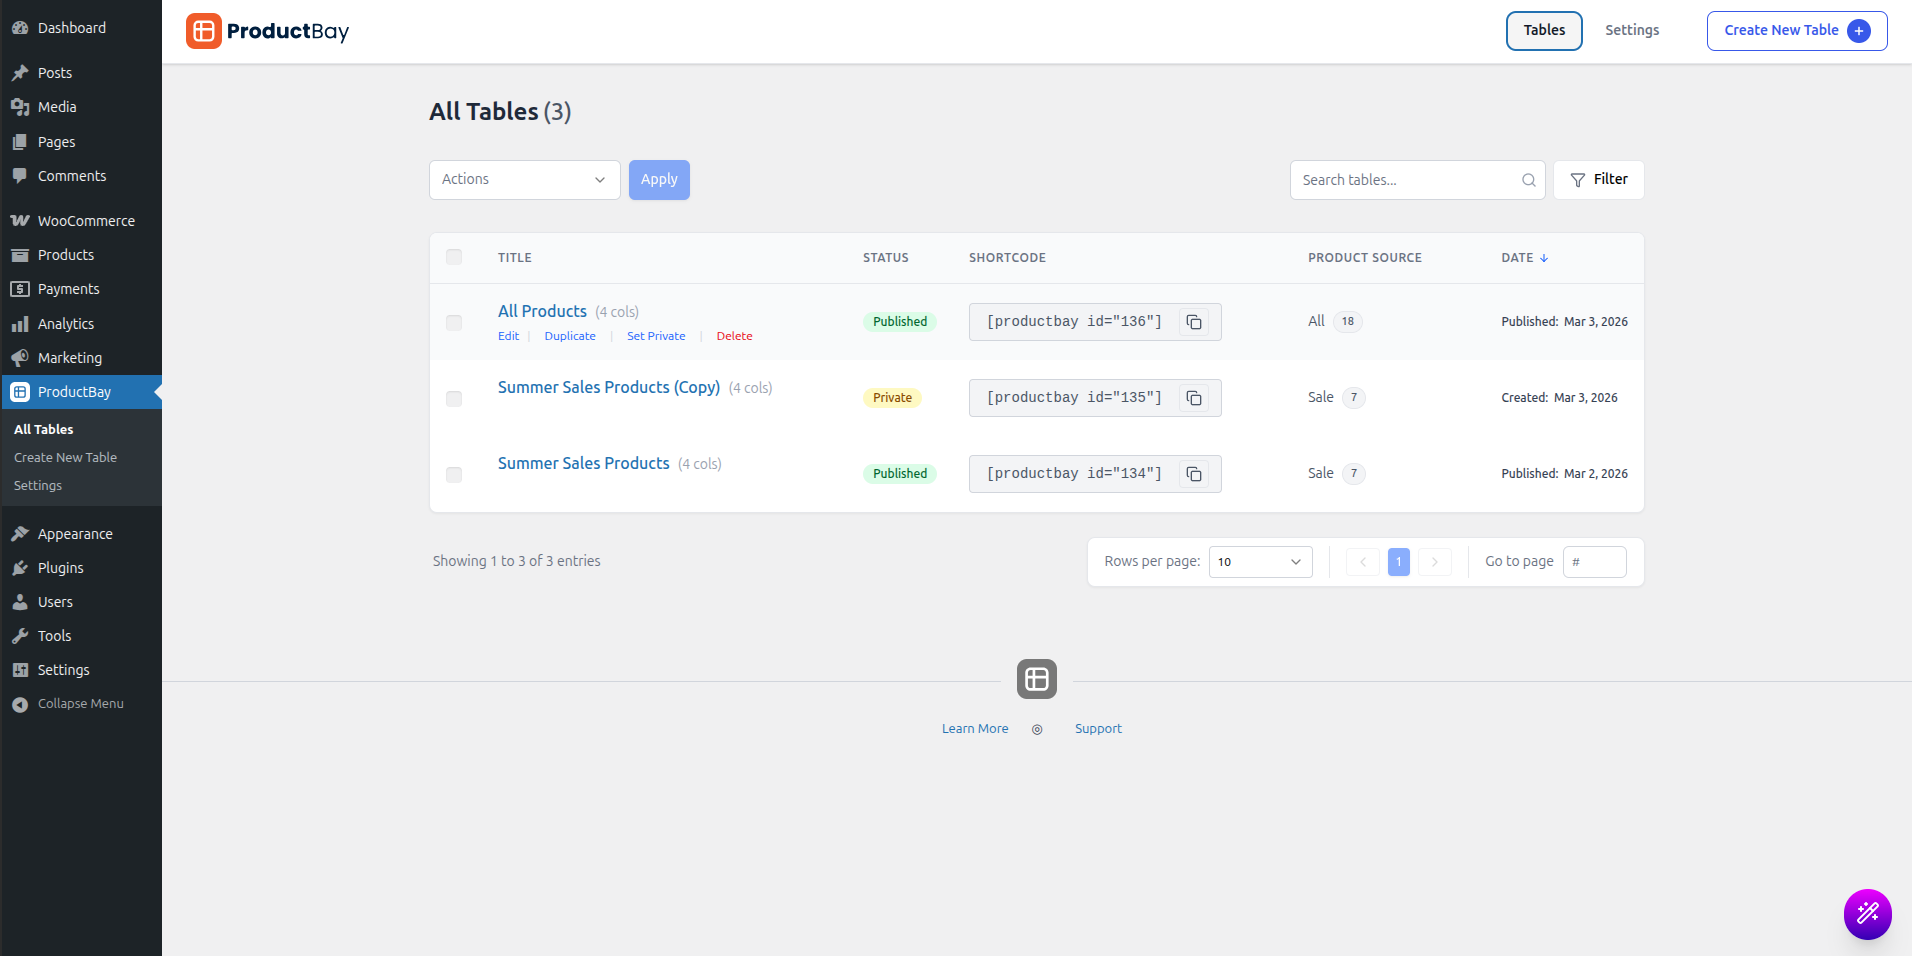
Task: Click the ProductBay logo icon in the header
Action: click(x=204, y=31)
